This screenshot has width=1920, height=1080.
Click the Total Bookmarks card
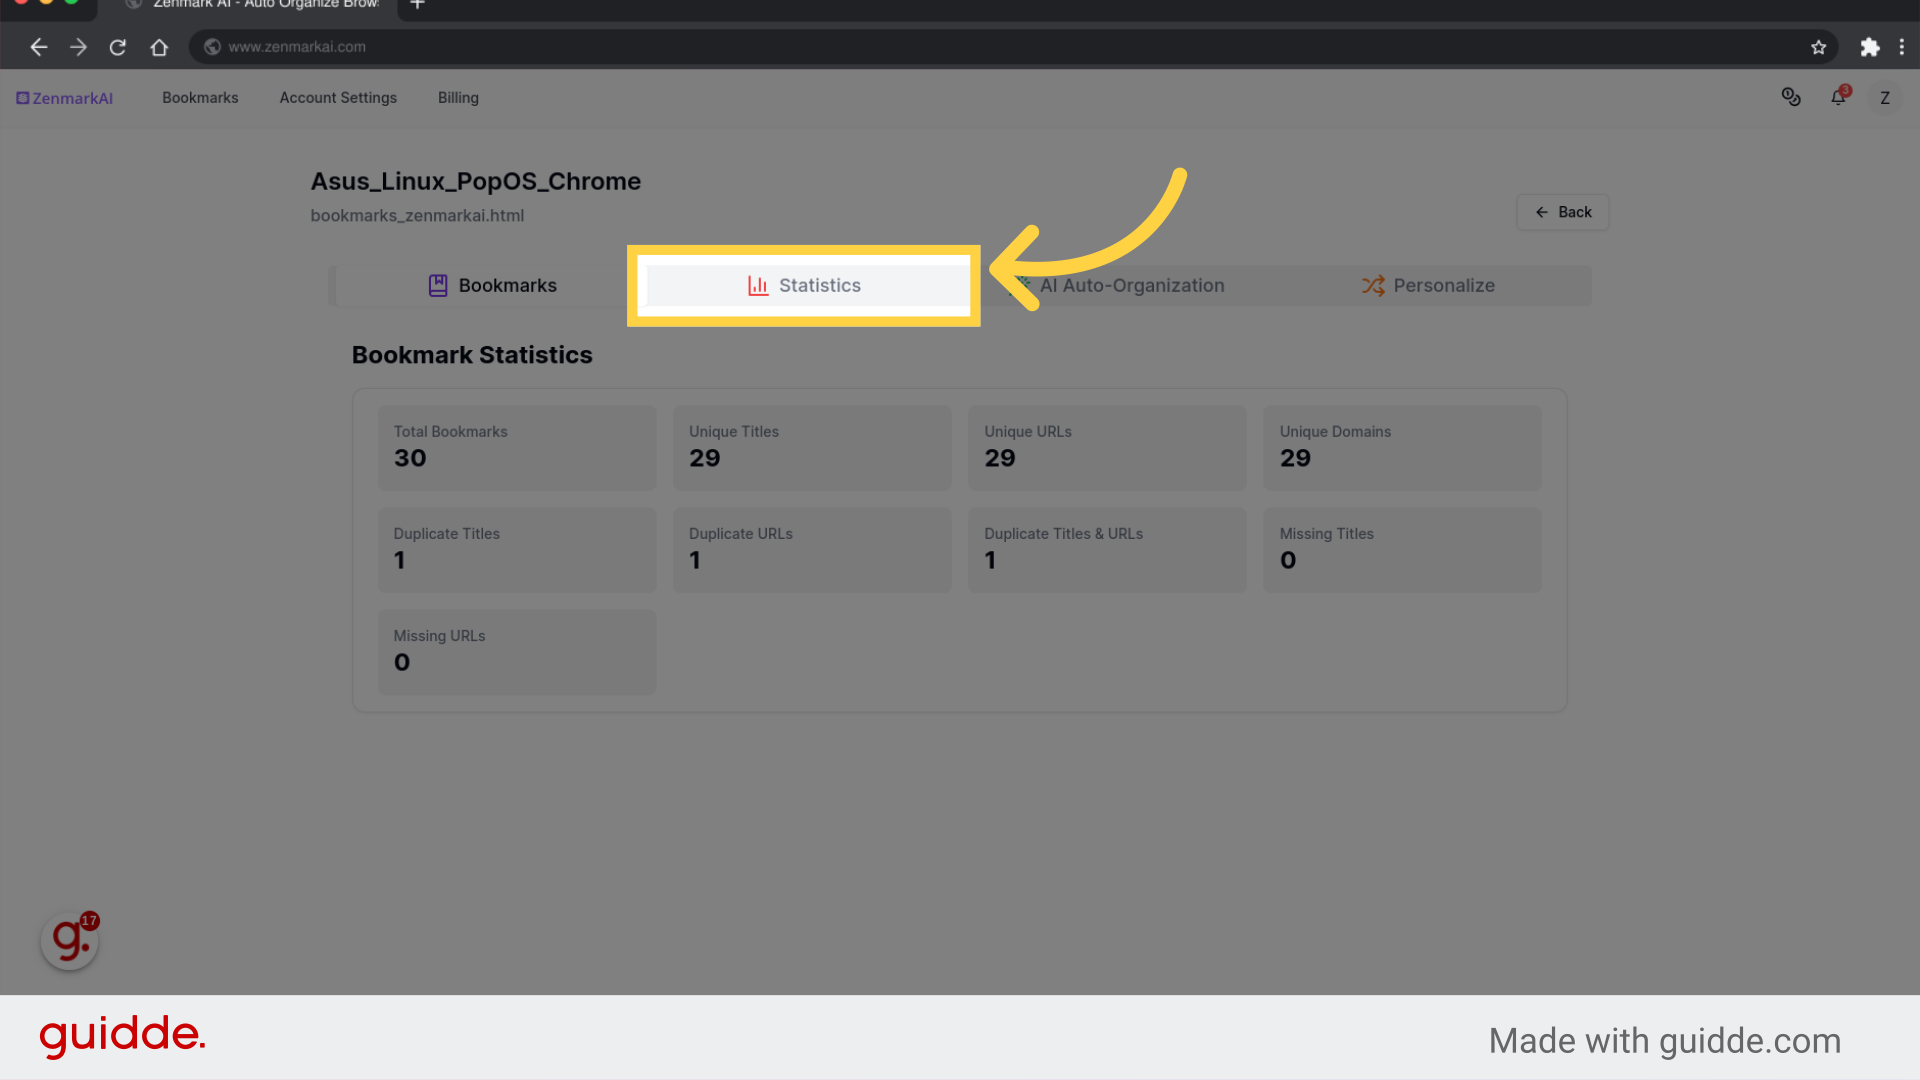517,448
